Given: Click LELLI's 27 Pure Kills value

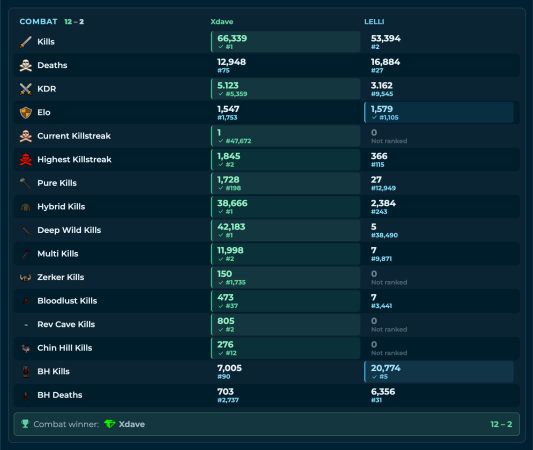Looking at the screenshot, I should [376, 180].
